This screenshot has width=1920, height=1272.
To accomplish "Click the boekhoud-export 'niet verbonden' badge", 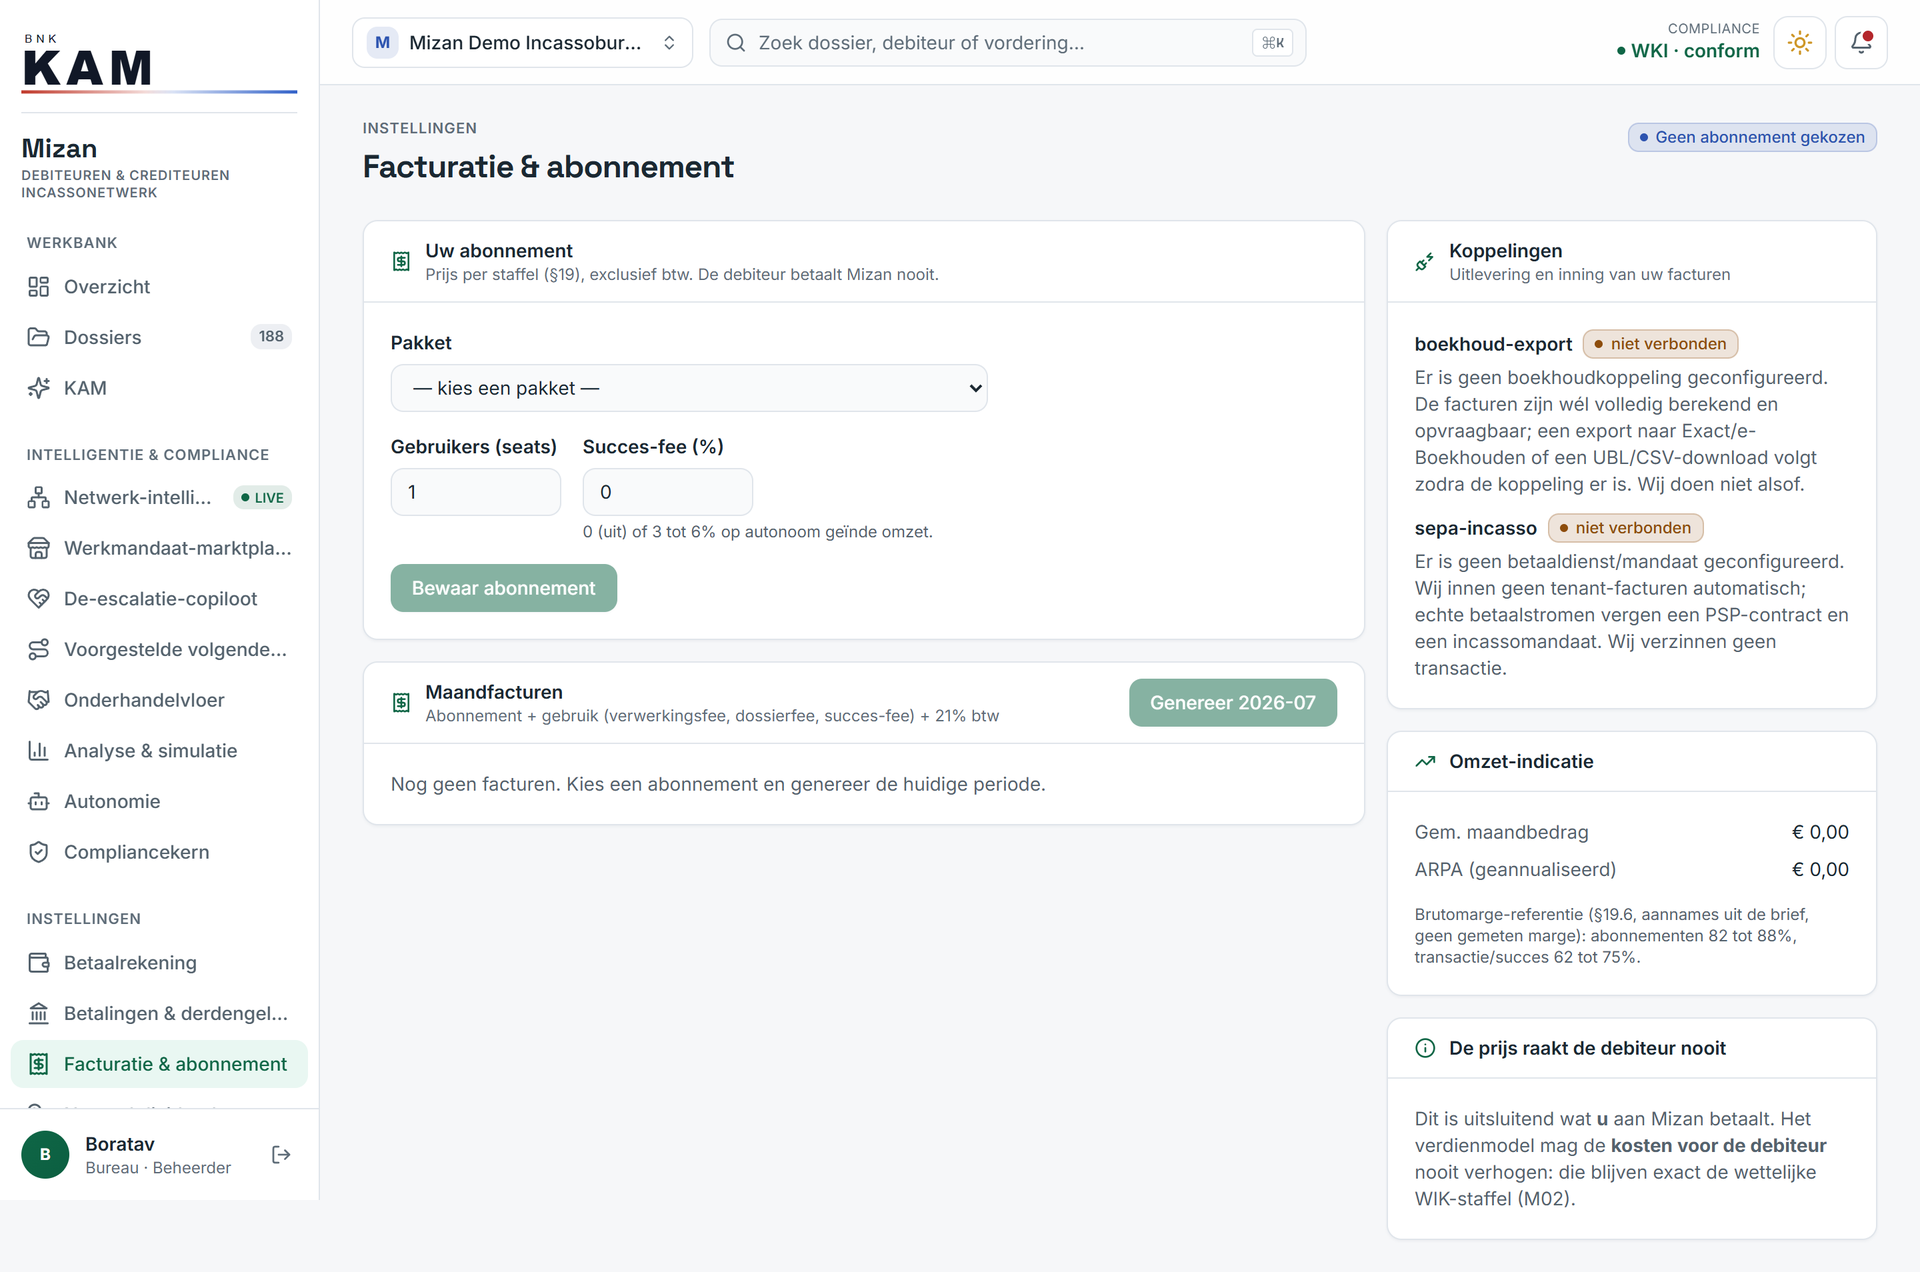I will [1661, 344].
